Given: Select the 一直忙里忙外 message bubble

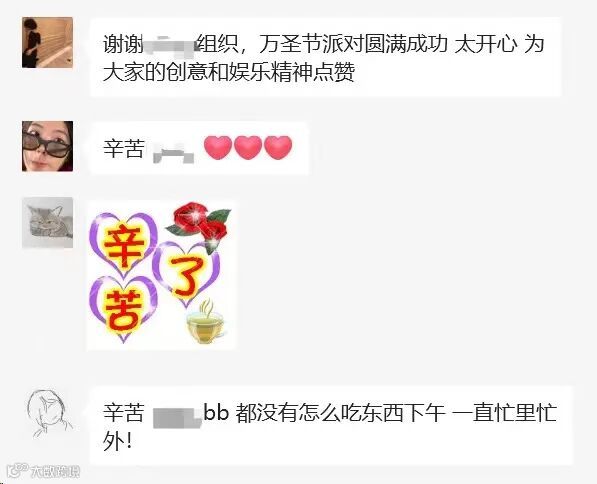Looking at the screenshot, I should click(331, 426).
